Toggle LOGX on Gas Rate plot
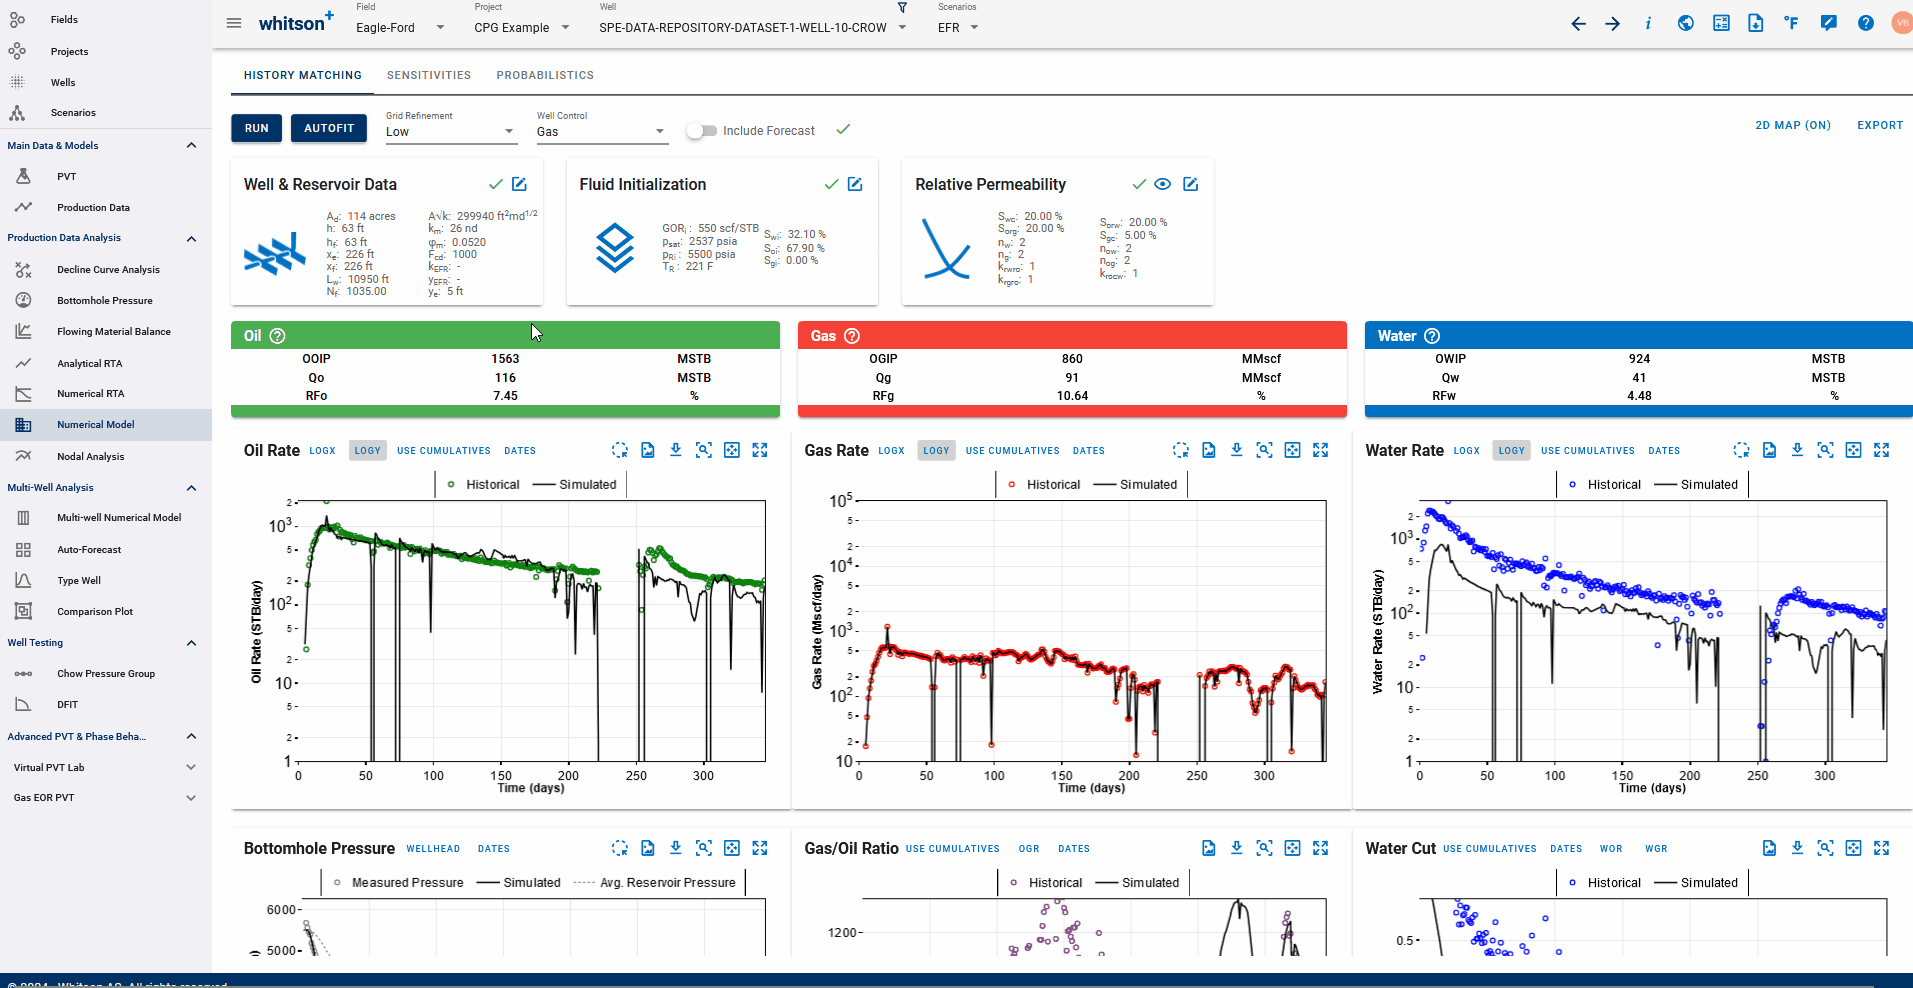Screen dimensions: 1913x988 [891, 451]
